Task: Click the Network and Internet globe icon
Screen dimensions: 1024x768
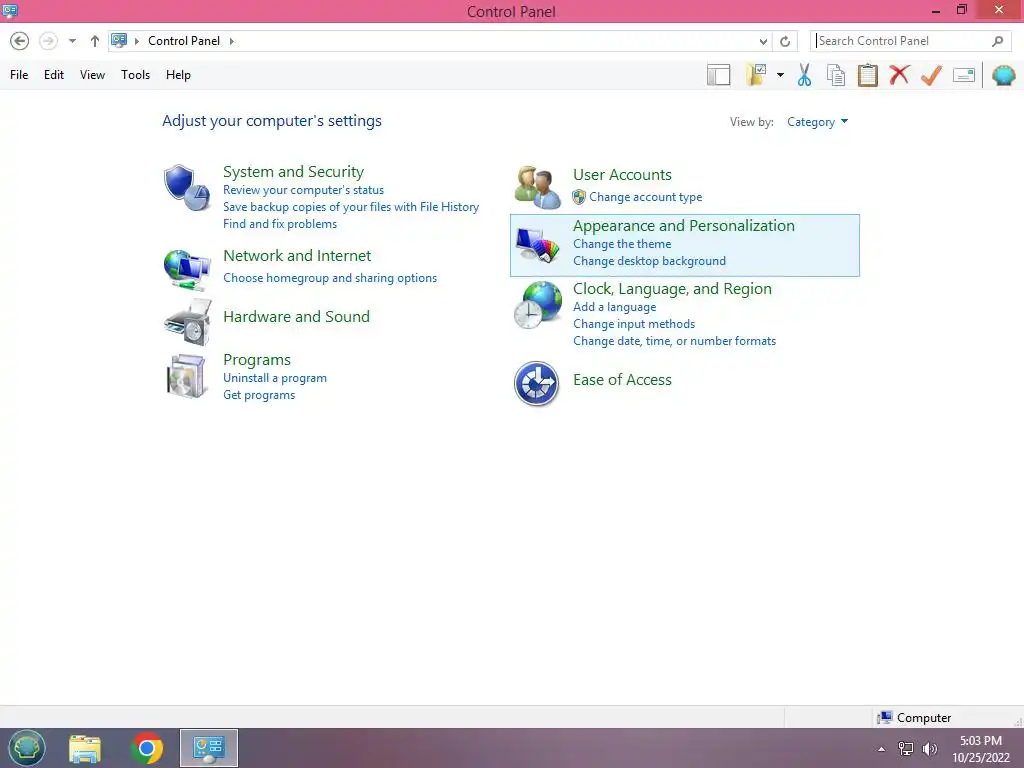Action: 187,269
